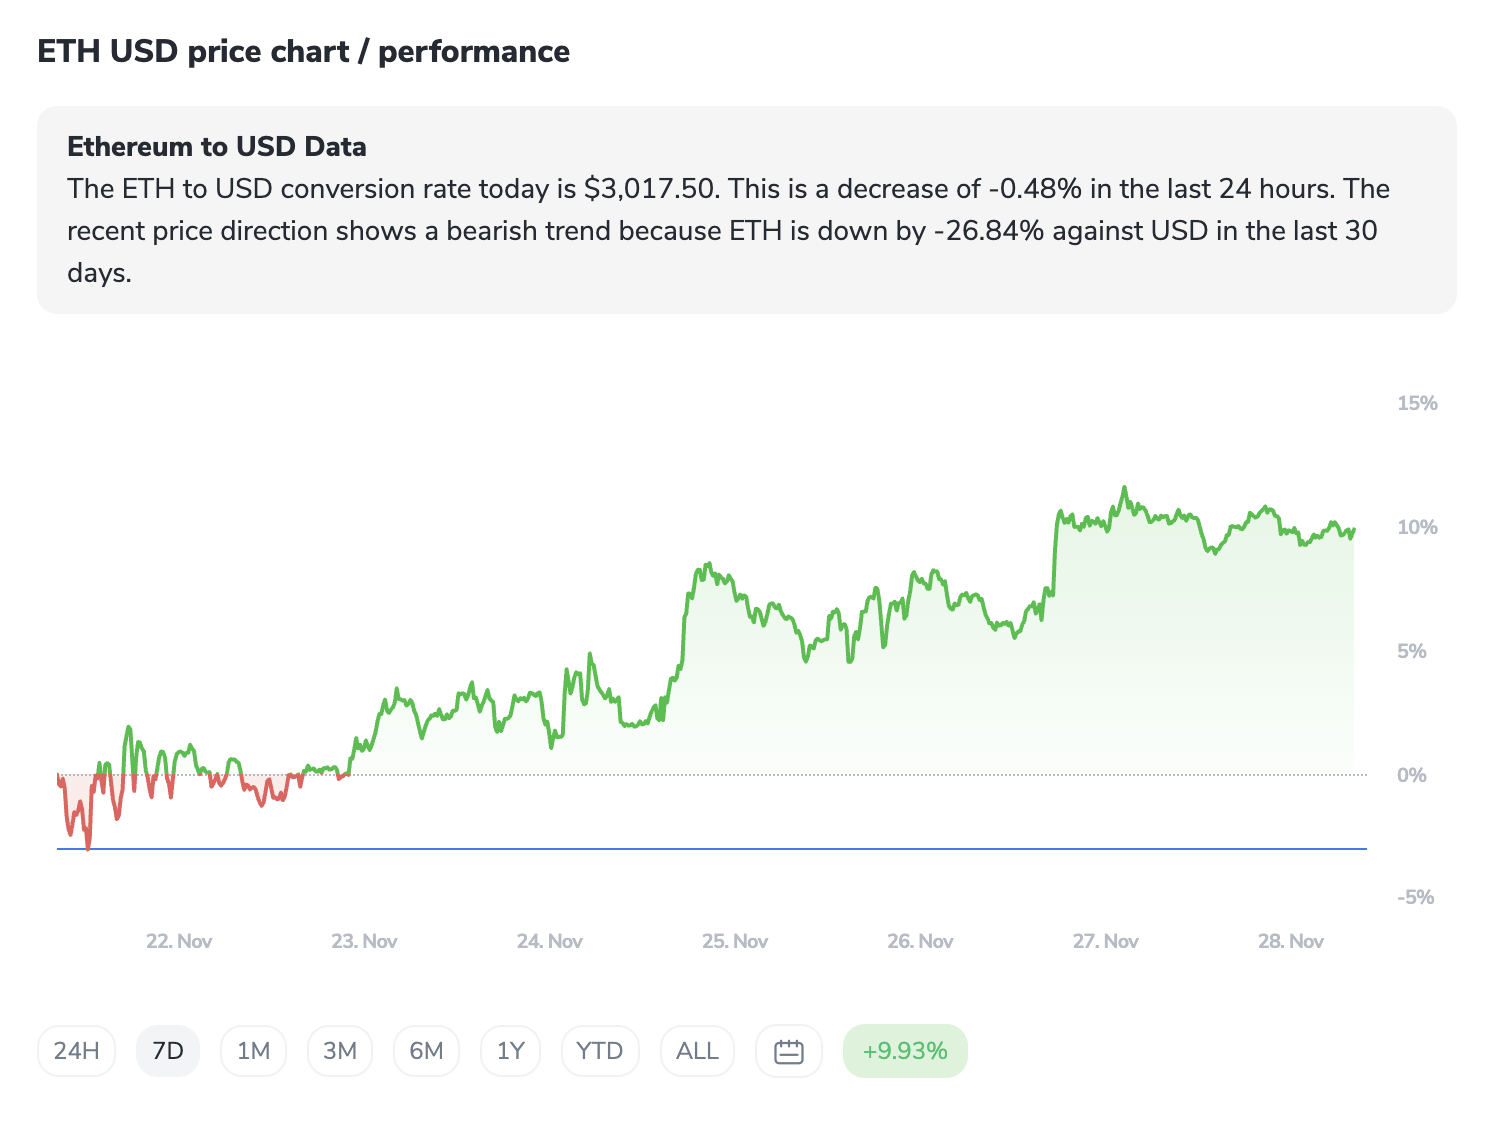Show the 6M price performance
1494x1134 pixels.
coord(426,1051)
